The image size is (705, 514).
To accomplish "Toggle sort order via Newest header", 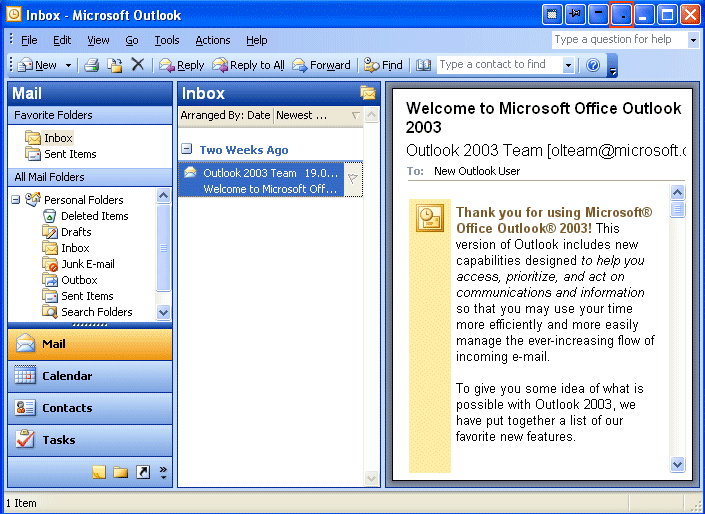I will 318,116.
